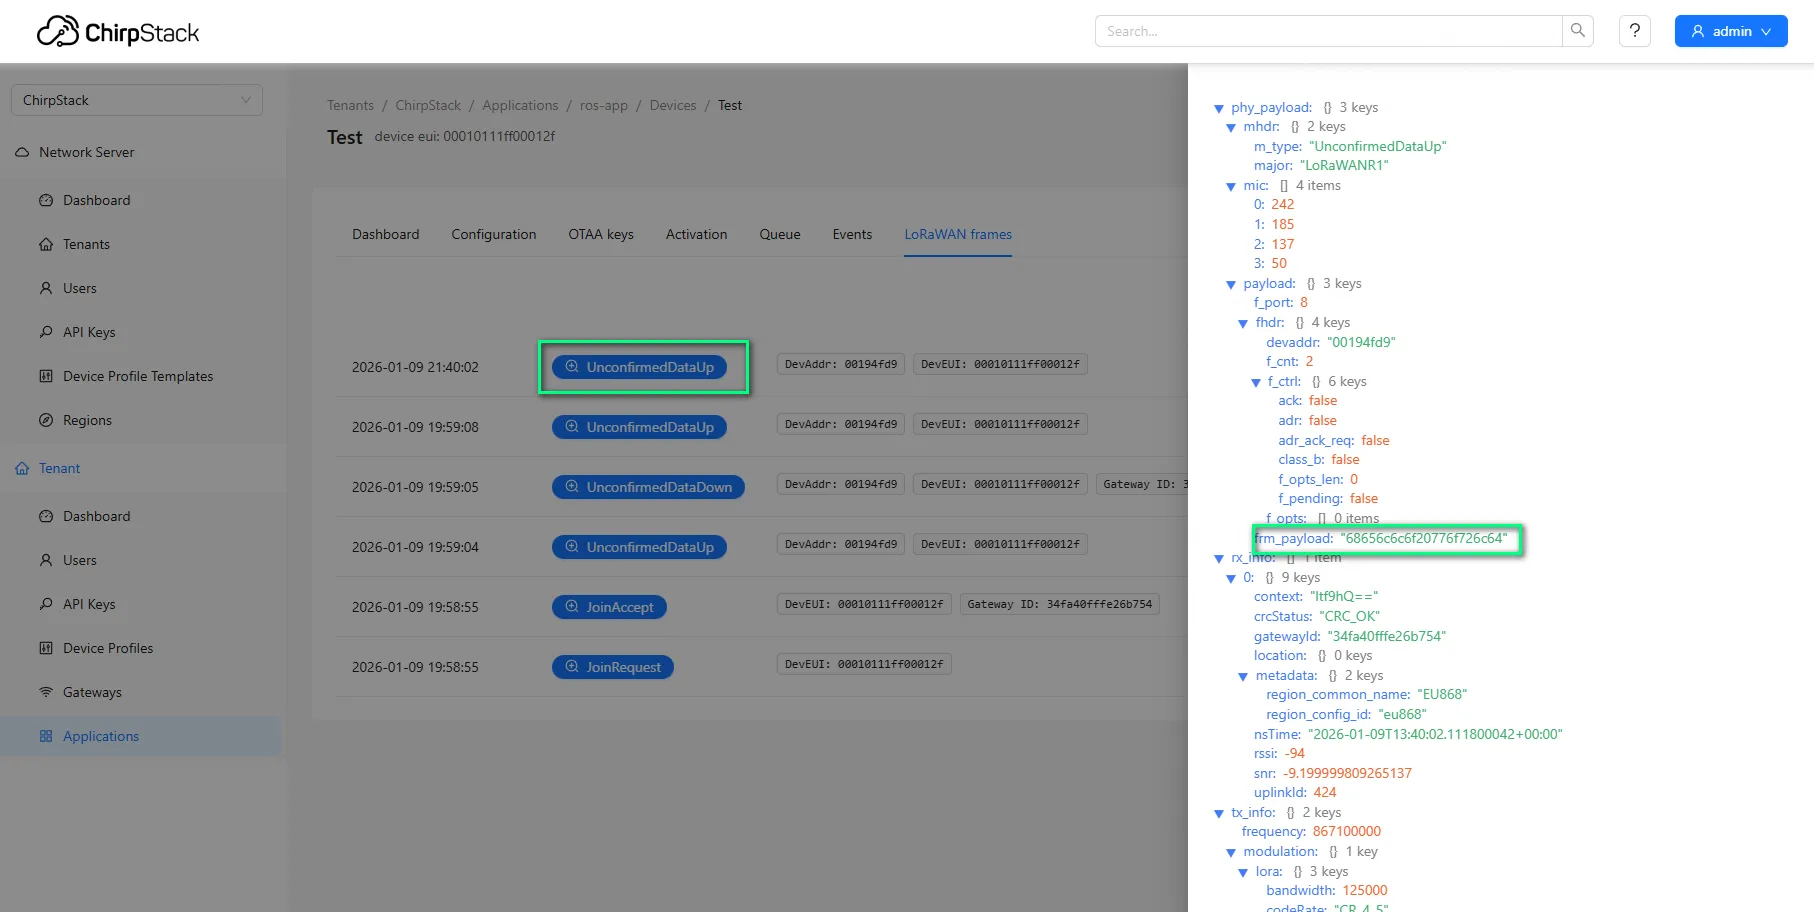Viewport: 1814px width, 912px height.
Task: Click the Regions compass icon
Action: click(x=46, y=420)
